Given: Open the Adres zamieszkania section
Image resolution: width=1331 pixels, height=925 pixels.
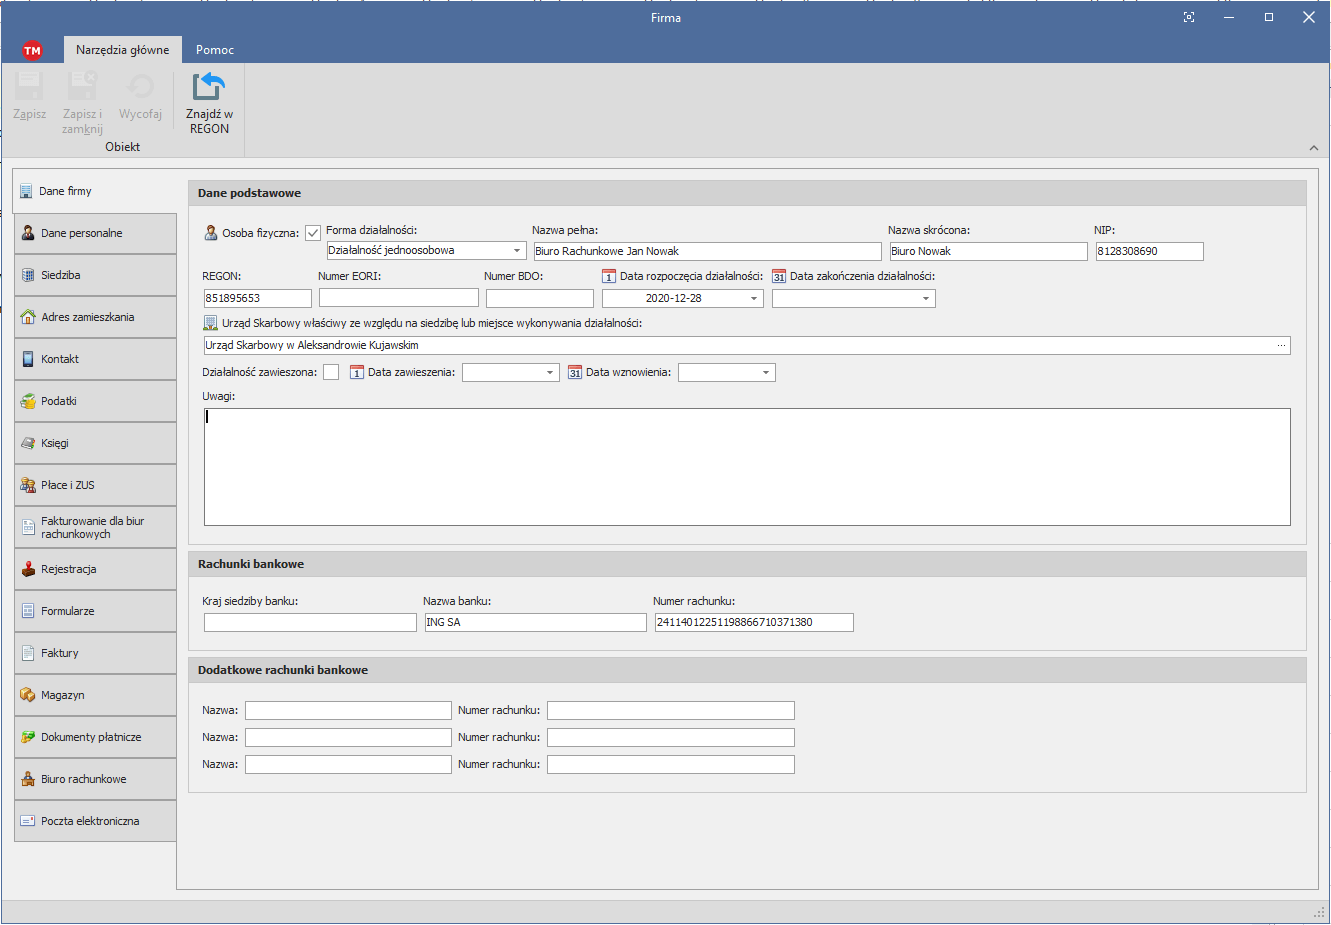Looking at the screenshot, I should click(x=95, y=317).
